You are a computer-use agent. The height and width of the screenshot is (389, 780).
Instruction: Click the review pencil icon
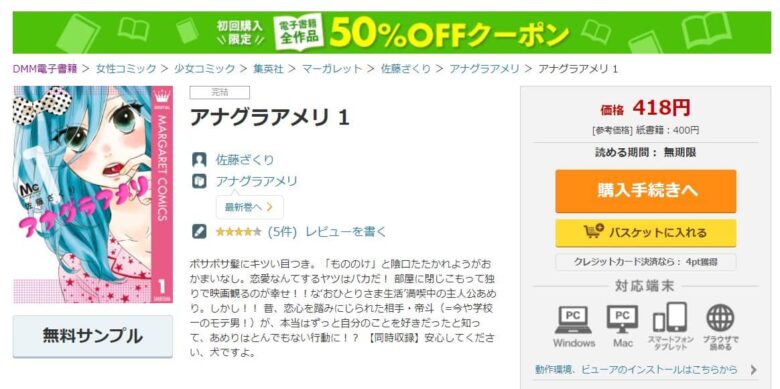tap(199, 232)
